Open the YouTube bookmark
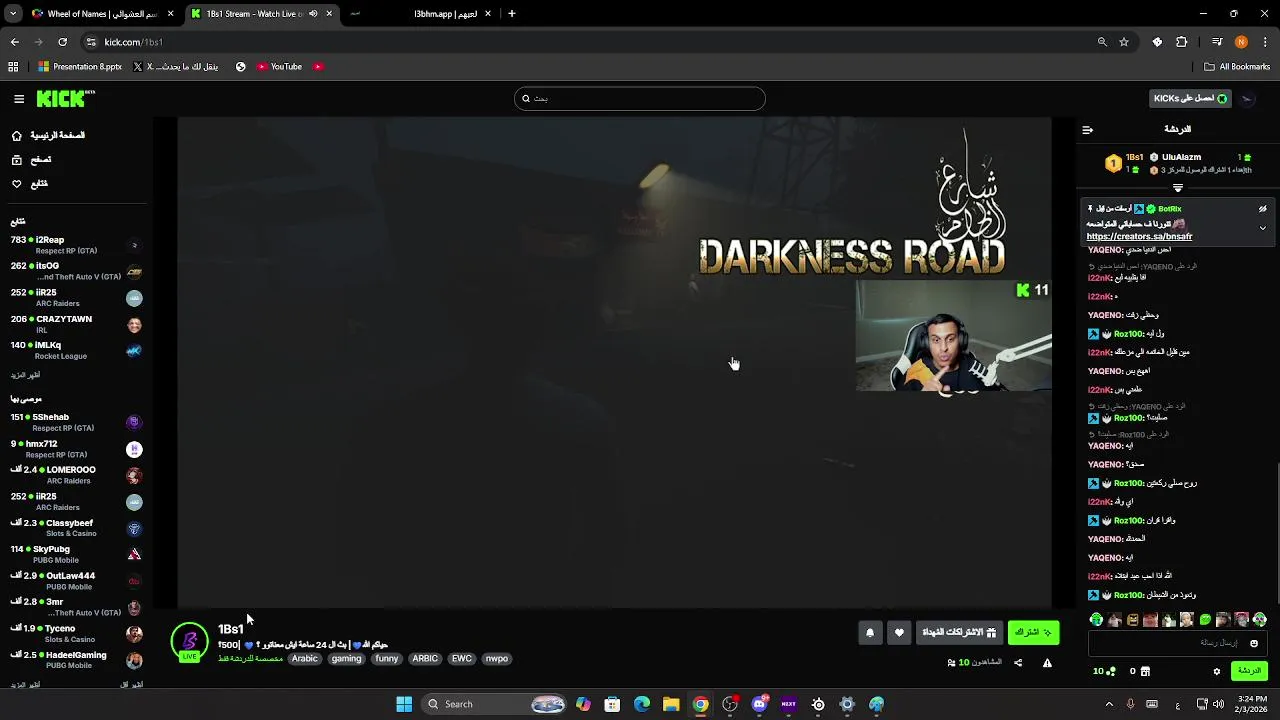 279,67
